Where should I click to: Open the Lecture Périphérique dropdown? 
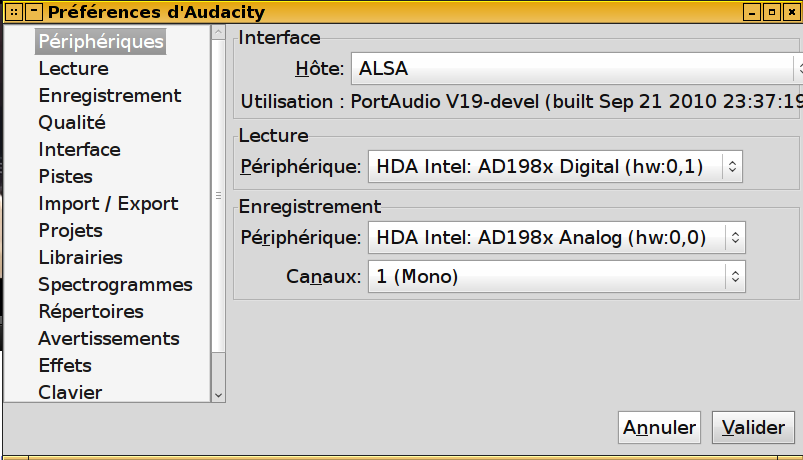coord(555,166)
